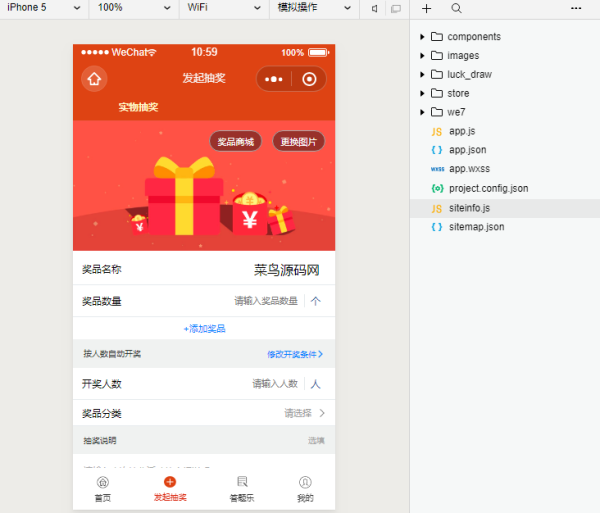
Task: Tap the 首页 tab bar icon
Action: [x=103, y=482]
